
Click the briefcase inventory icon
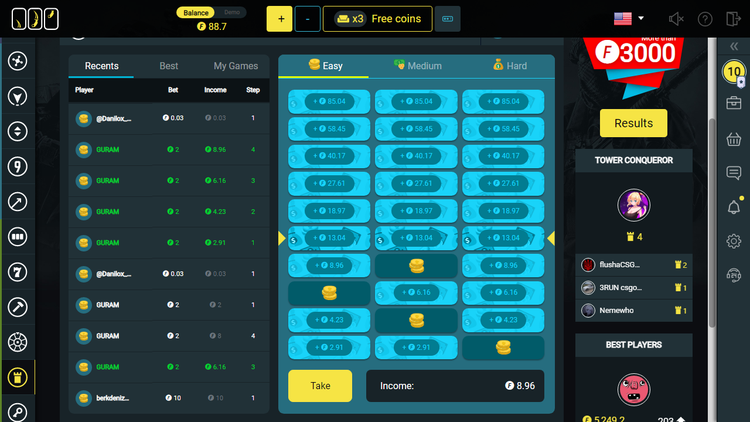click(x=733, y=104)
